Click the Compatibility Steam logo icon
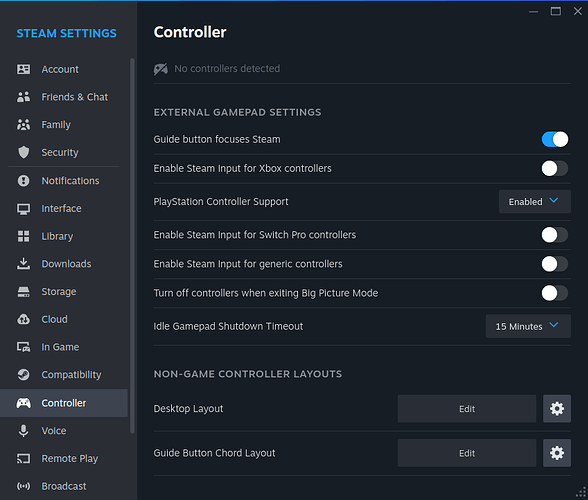Image resolution: width=588 pixels, height=500 pixels. [23, 374]
